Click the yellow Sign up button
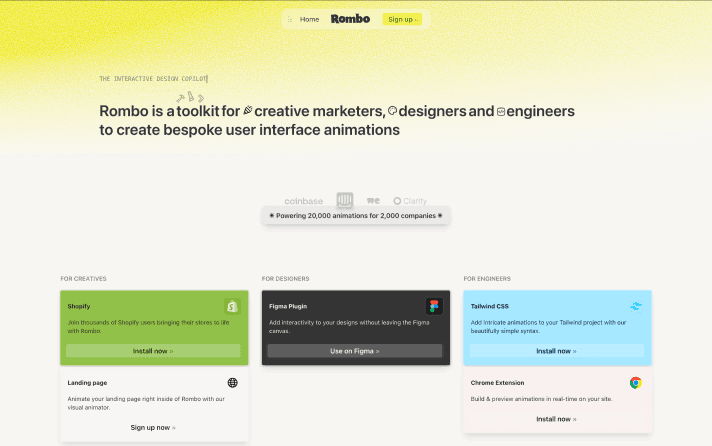The width and height of the screenshot is (712, 446). pos(402,19)
